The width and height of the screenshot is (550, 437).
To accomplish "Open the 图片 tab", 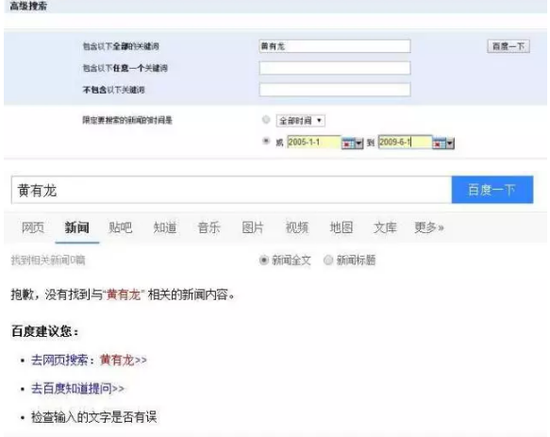I will [x=253, y=228].
